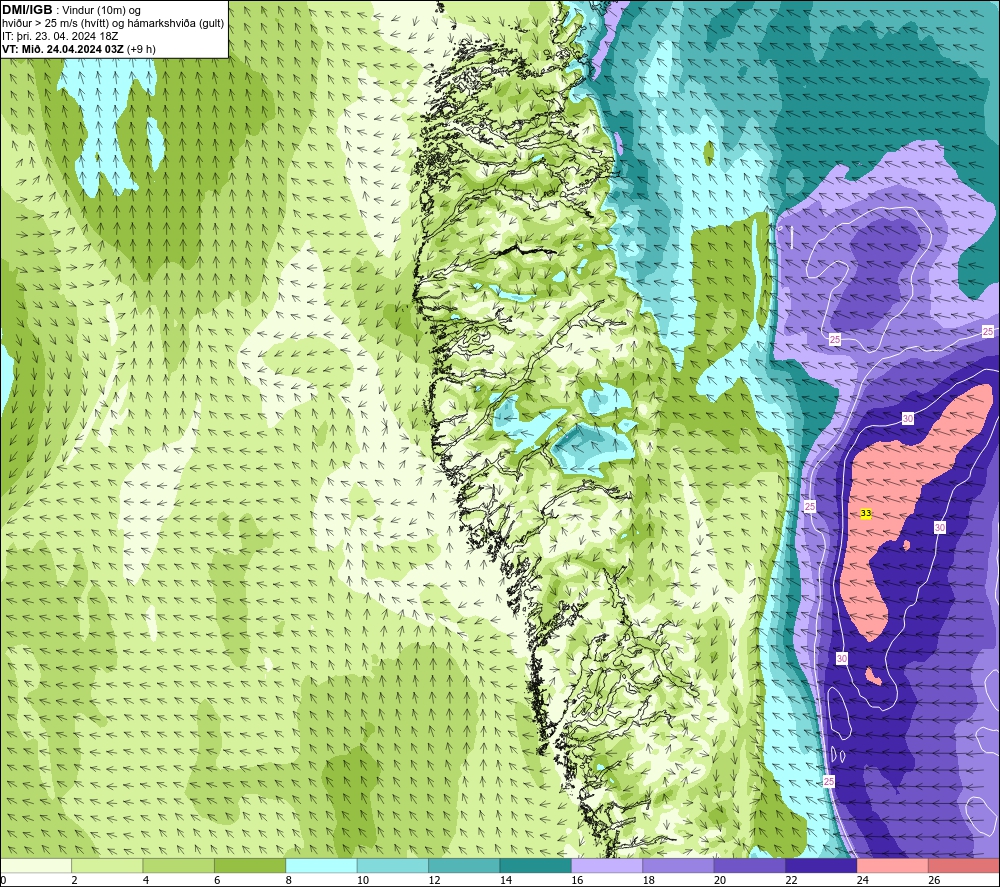This screenshot has height=887, width=1000.
Task: Click the 10–12 m/s turquoise swatch
Action: coord(393,865)
